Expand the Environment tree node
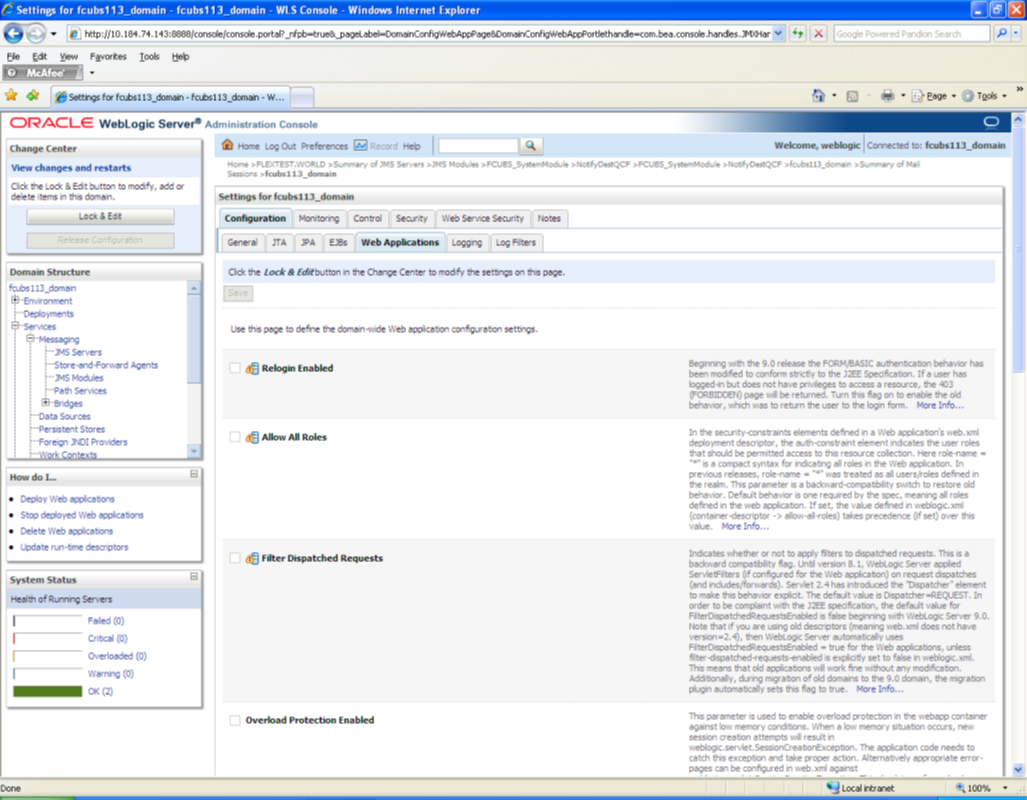1027x800 pixels. point(15,300)
